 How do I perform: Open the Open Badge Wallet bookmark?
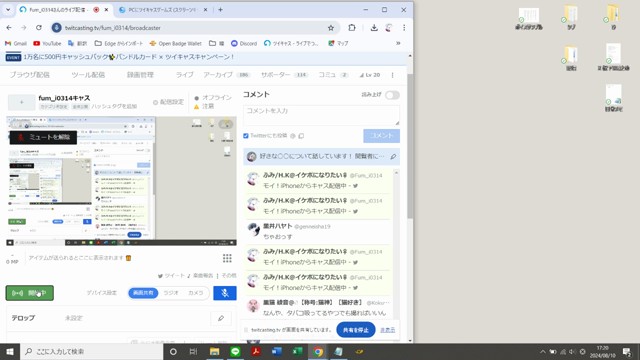point(176,43)
